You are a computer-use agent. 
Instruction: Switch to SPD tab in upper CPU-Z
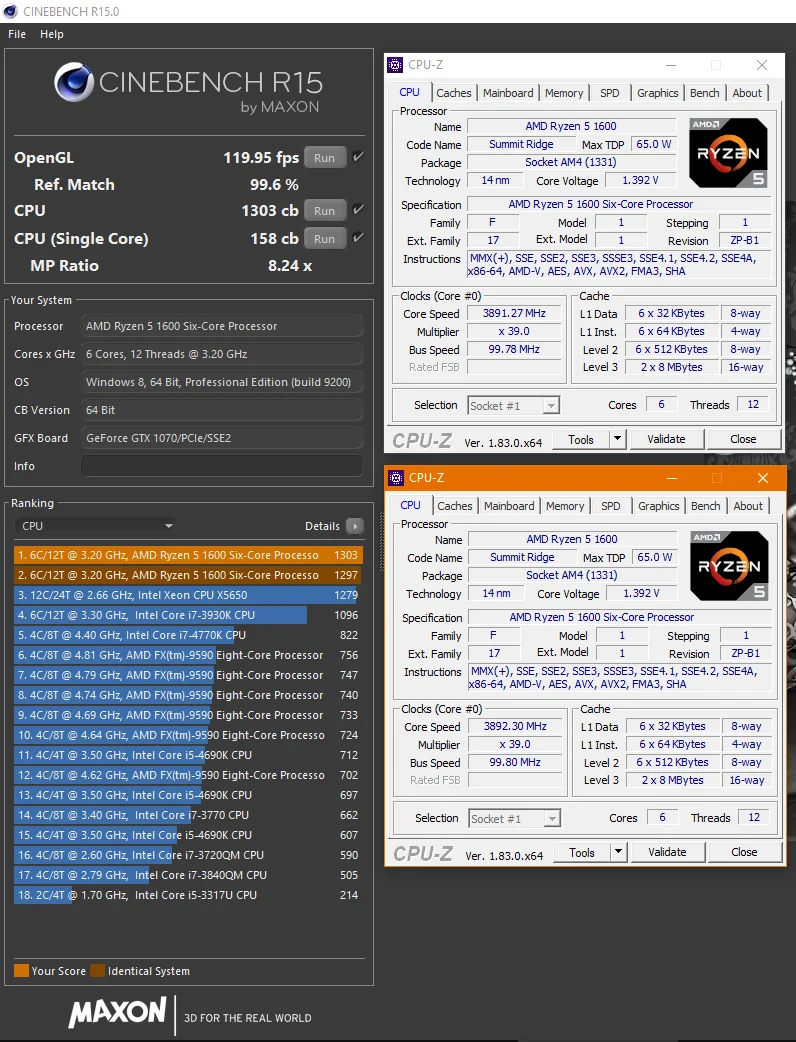pyautogui.click(x=609, y=93)
